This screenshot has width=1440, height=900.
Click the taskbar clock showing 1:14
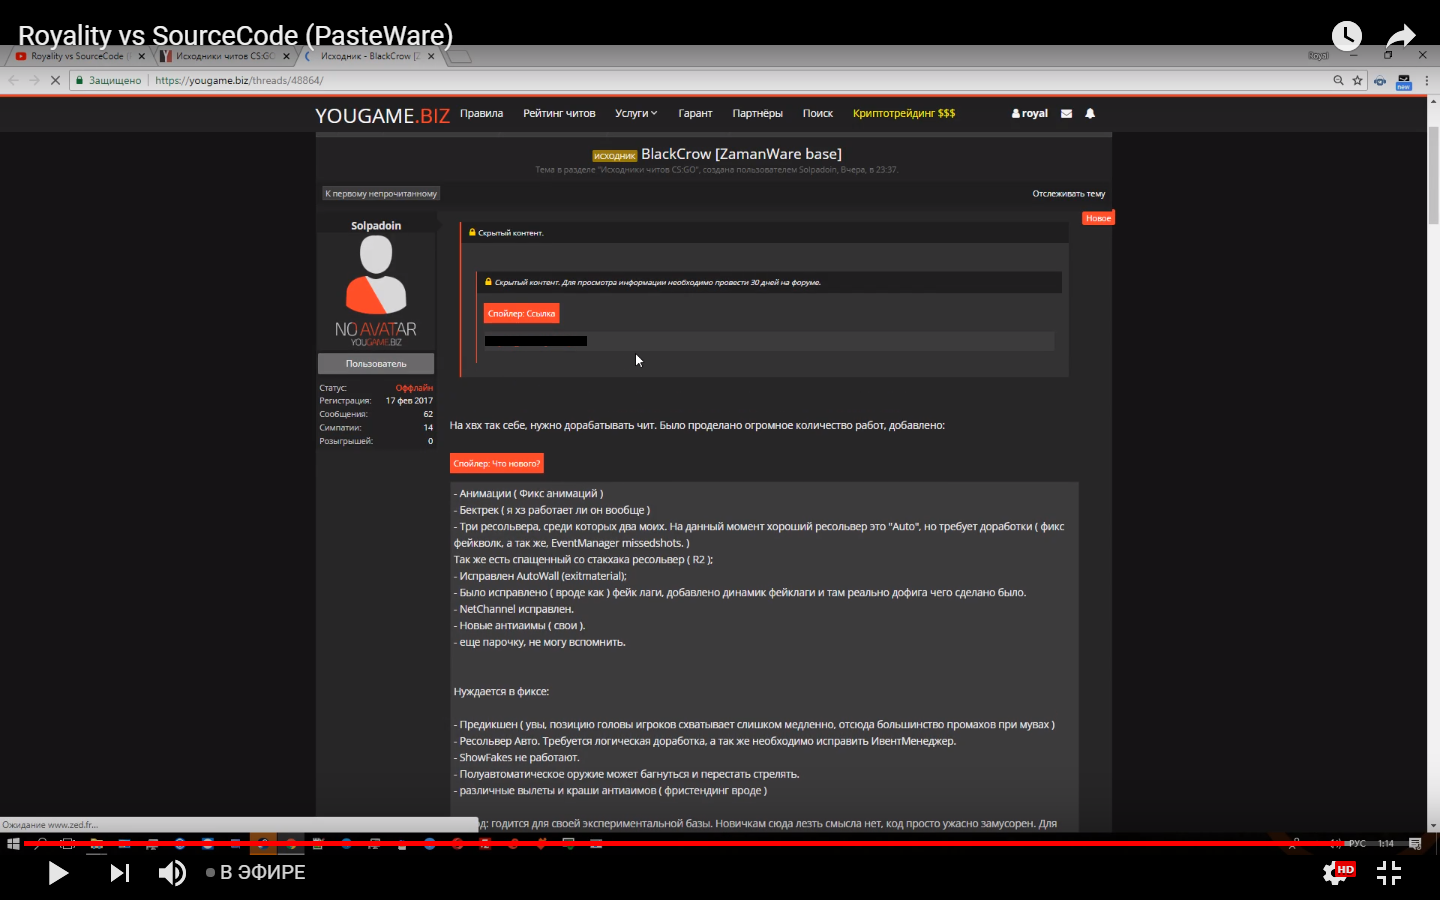point(1386,844)
